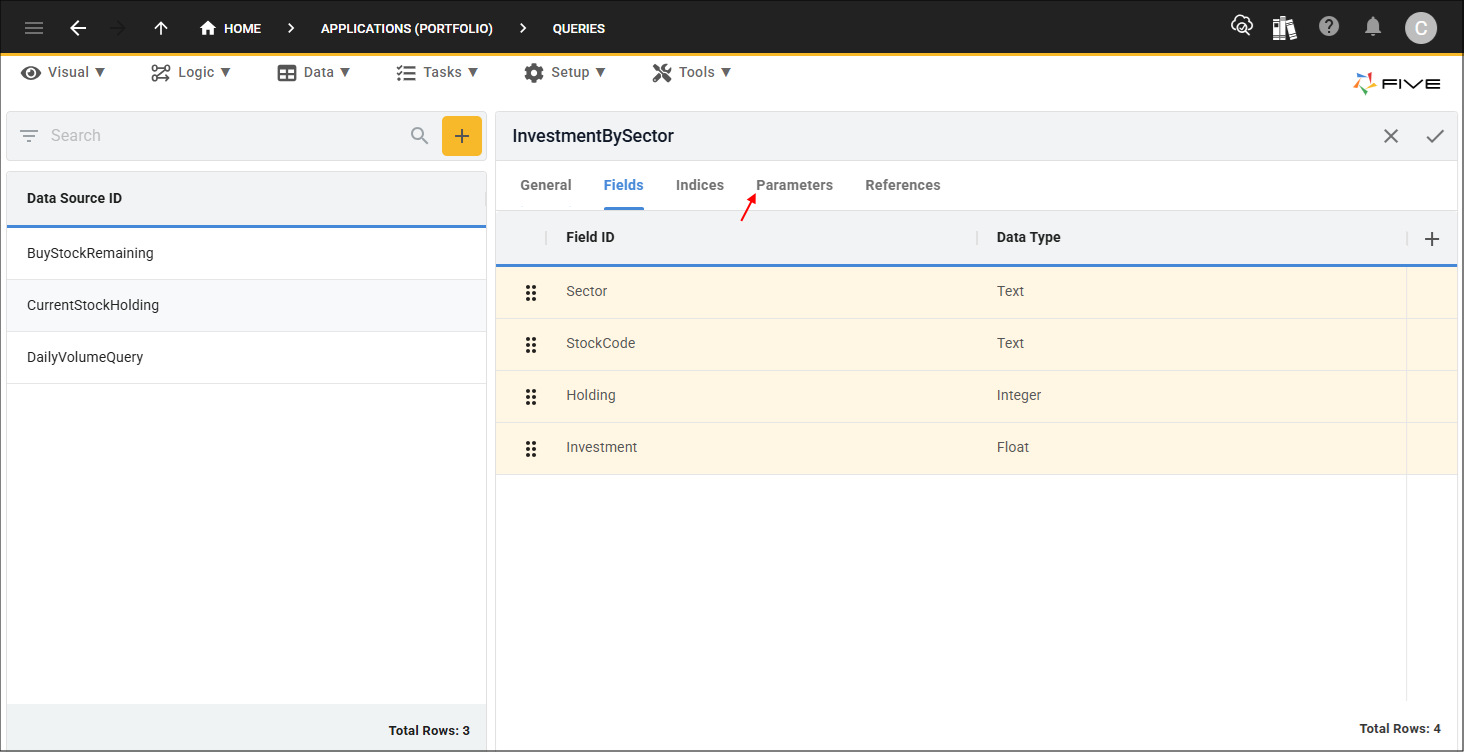Expand the Visual menu dropdown

(x=63, y=72)
